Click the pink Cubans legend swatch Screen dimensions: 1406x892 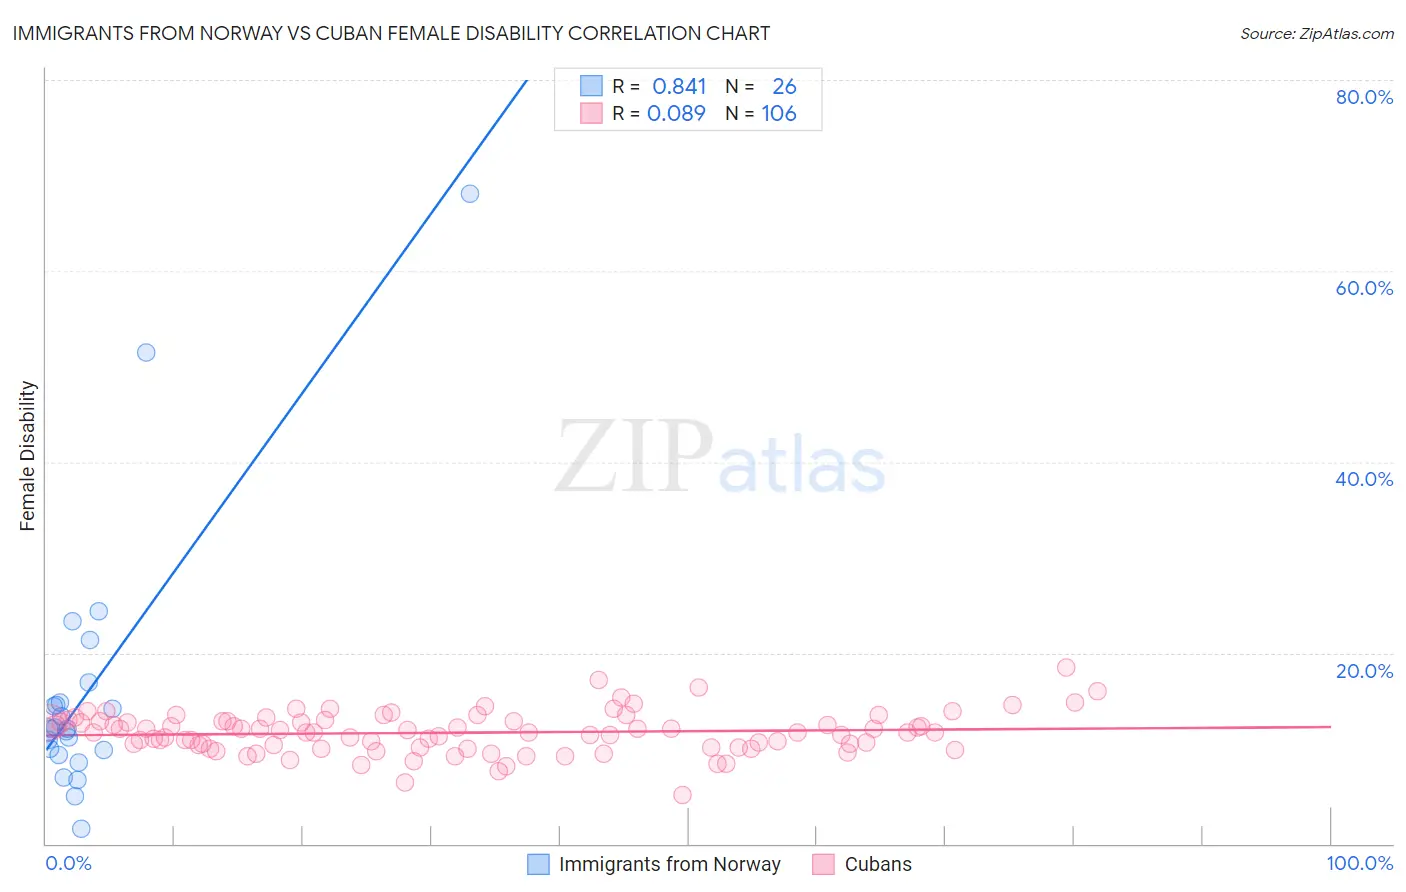click(824, 864)
